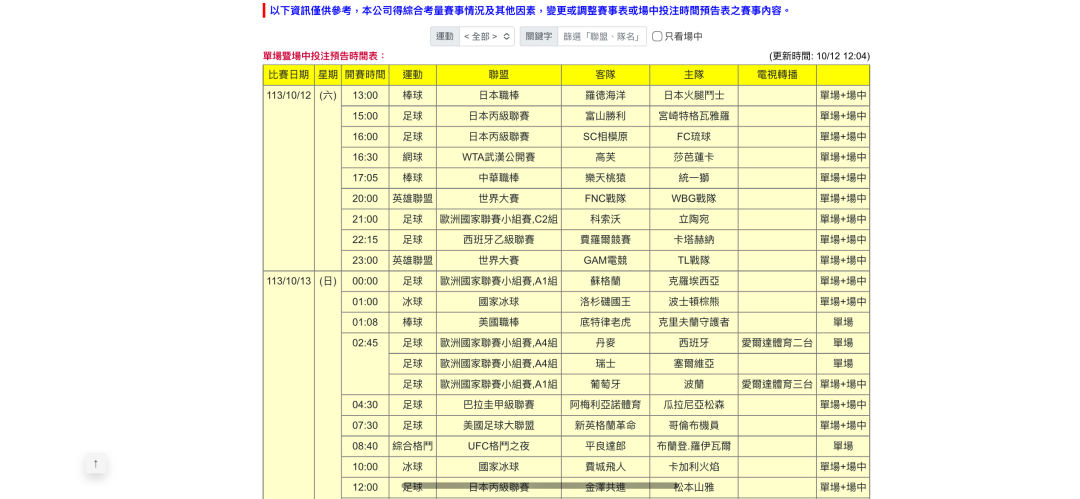The image size is (1080, 499).
Task: Click 塞爾維亞 team cell
Action: (x=694, y=364)
